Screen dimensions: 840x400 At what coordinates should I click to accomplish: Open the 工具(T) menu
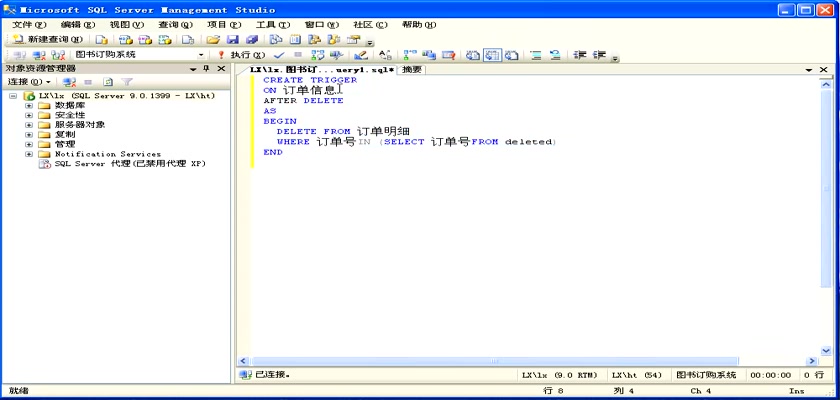coord(273,25)
